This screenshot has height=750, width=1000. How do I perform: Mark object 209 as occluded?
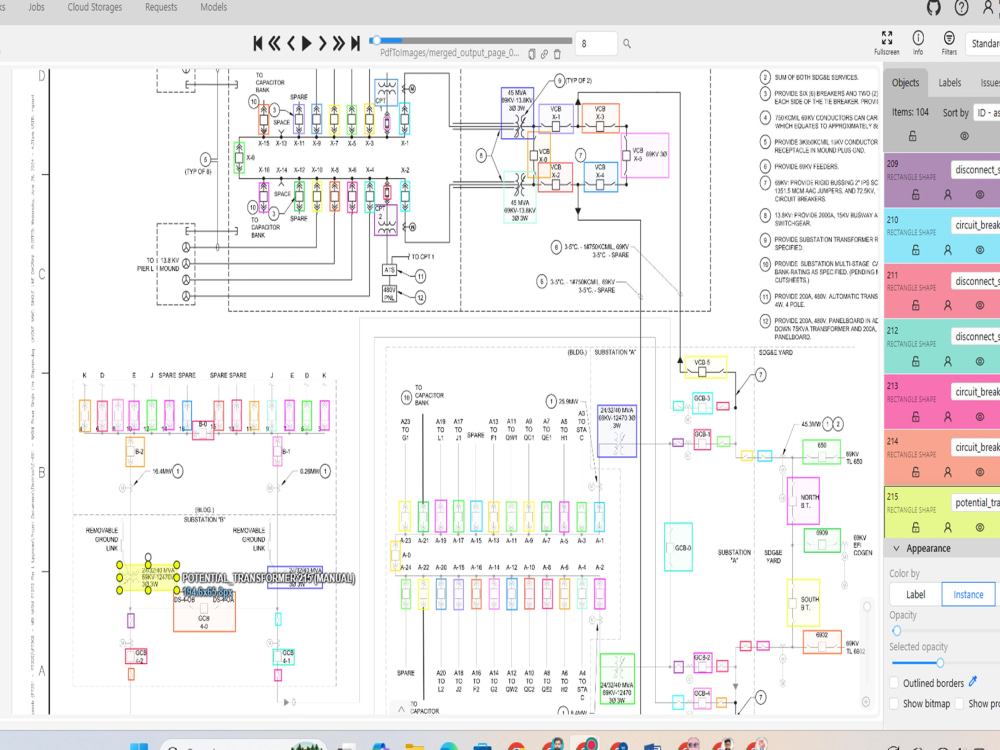[948, 195]
